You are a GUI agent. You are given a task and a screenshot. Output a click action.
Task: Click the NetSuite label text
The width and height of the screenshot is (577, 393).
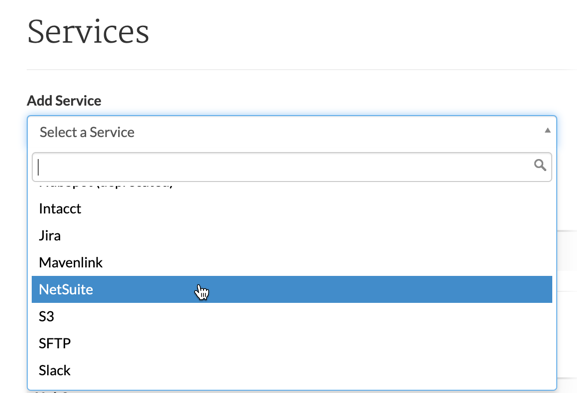(66, 290)
